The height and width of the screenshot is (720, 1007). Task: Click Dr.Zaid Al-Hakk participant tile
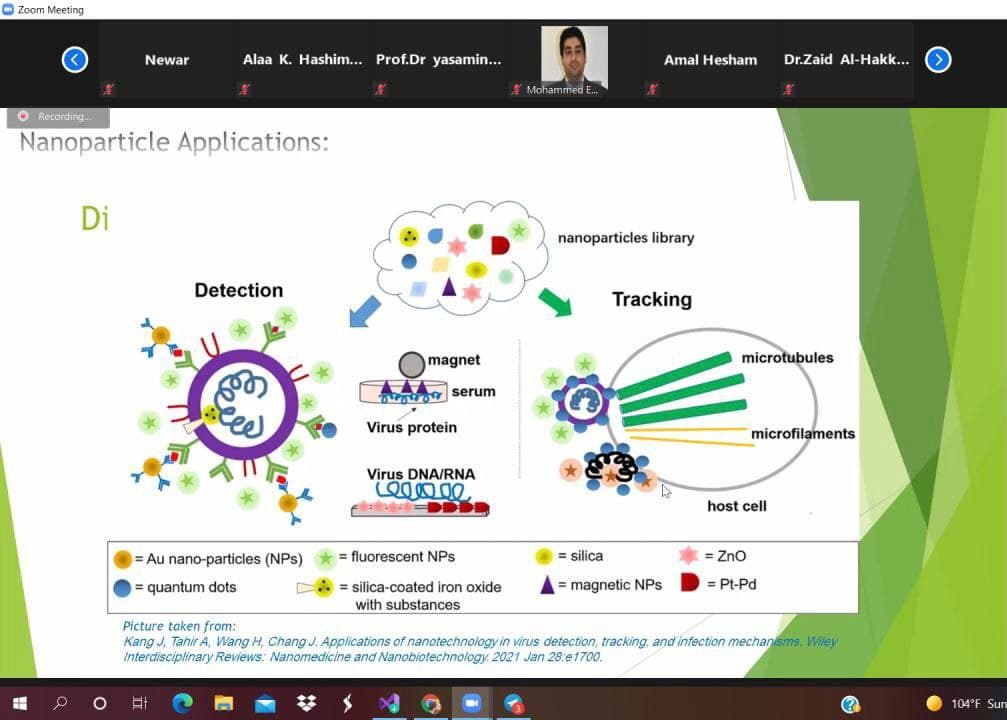click(x=846, y=60)
